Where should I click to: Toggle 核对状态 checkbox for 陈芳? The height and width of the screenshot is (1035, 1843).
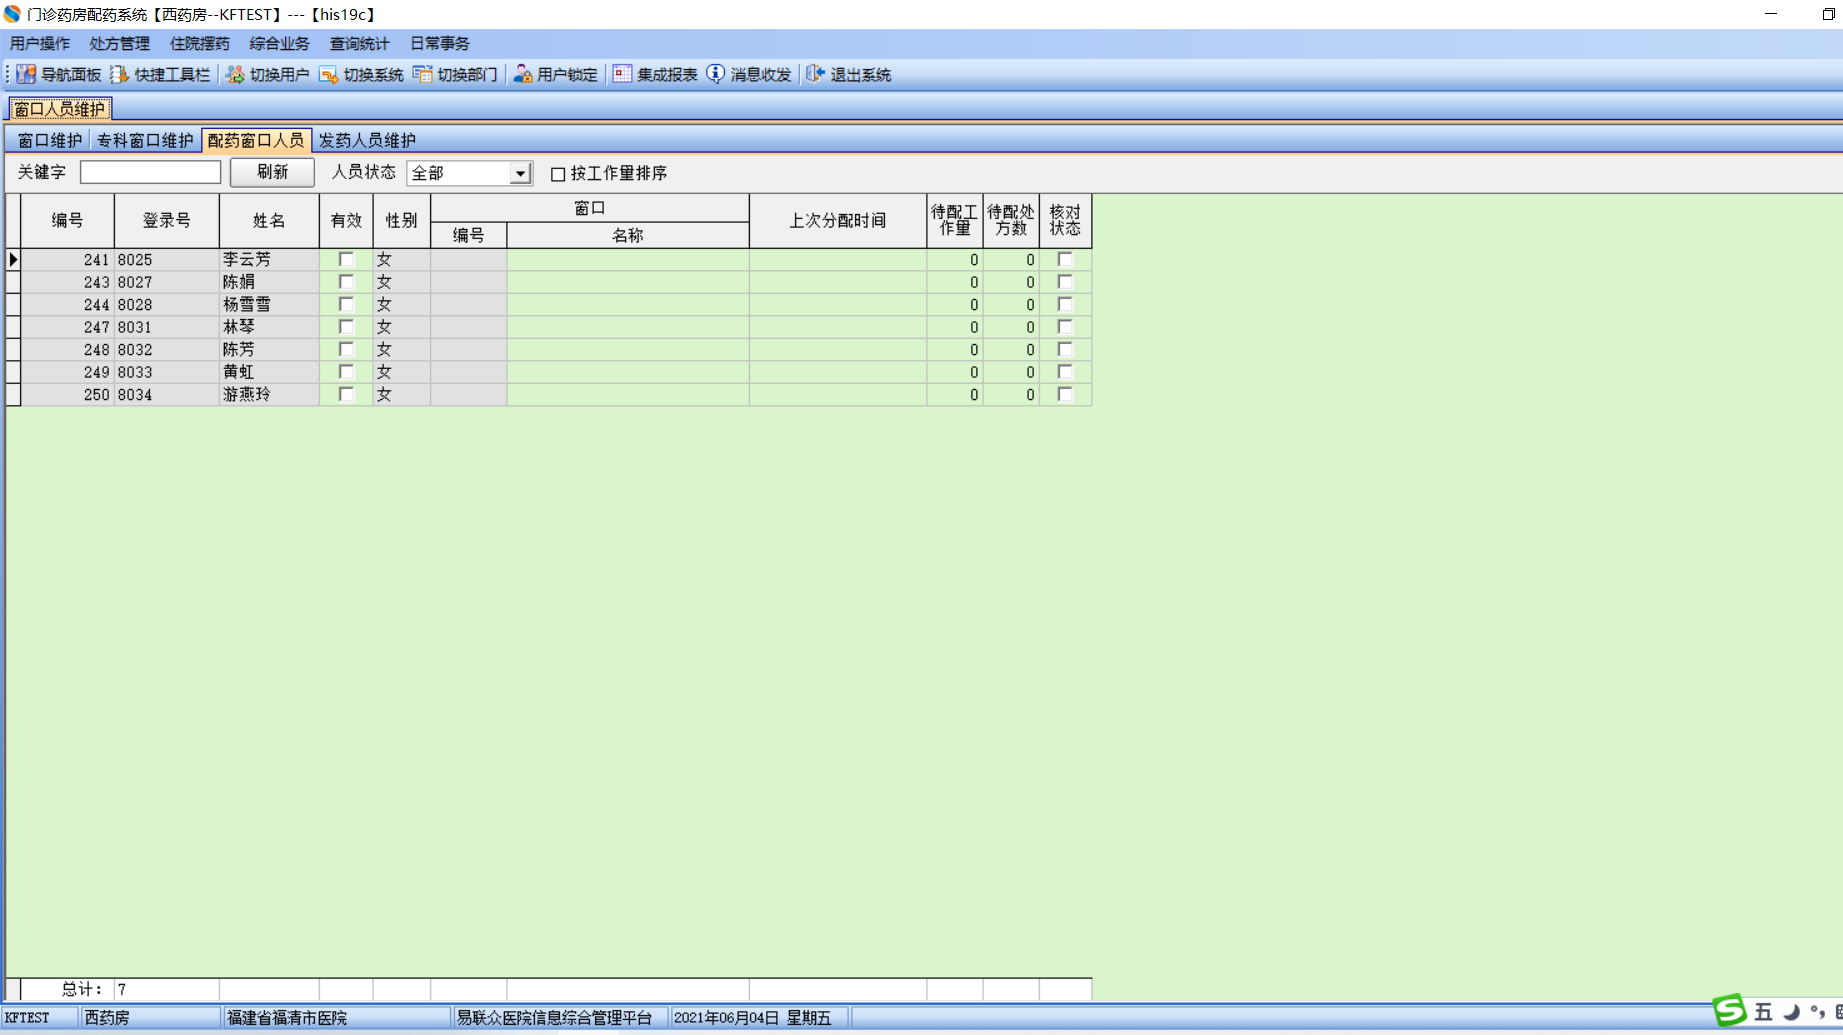tap(1065, 350)
